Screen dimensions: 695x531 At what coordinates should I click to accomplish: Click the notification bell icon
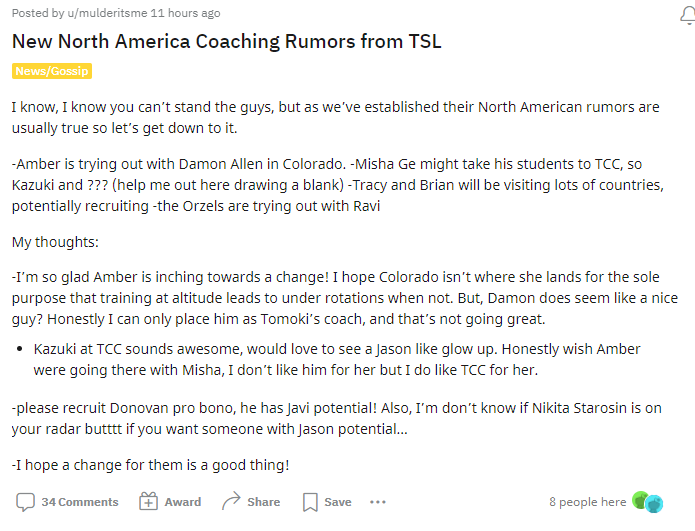(x=686, y=10)
